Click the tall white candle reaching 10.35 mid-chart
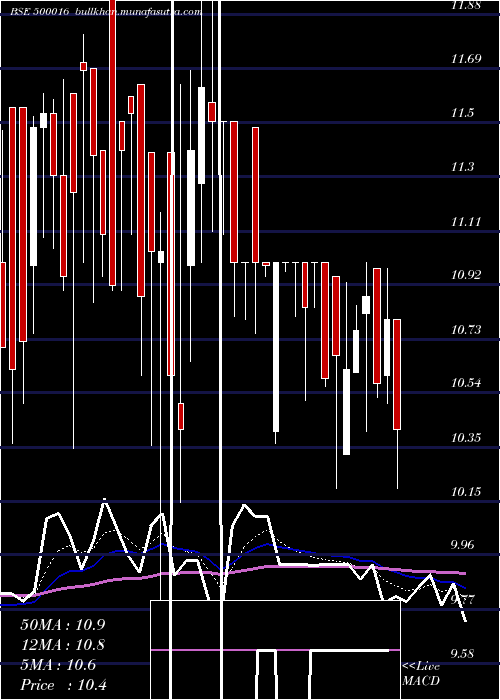500x700 pixels. 276,347
